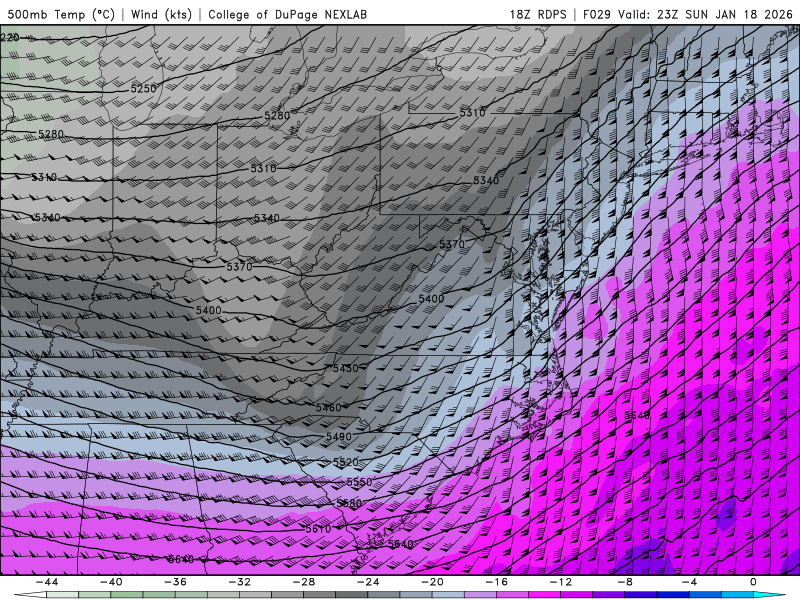
Task: Click the -36 value on the temperature scale
Action: click(x=176, y=582)
